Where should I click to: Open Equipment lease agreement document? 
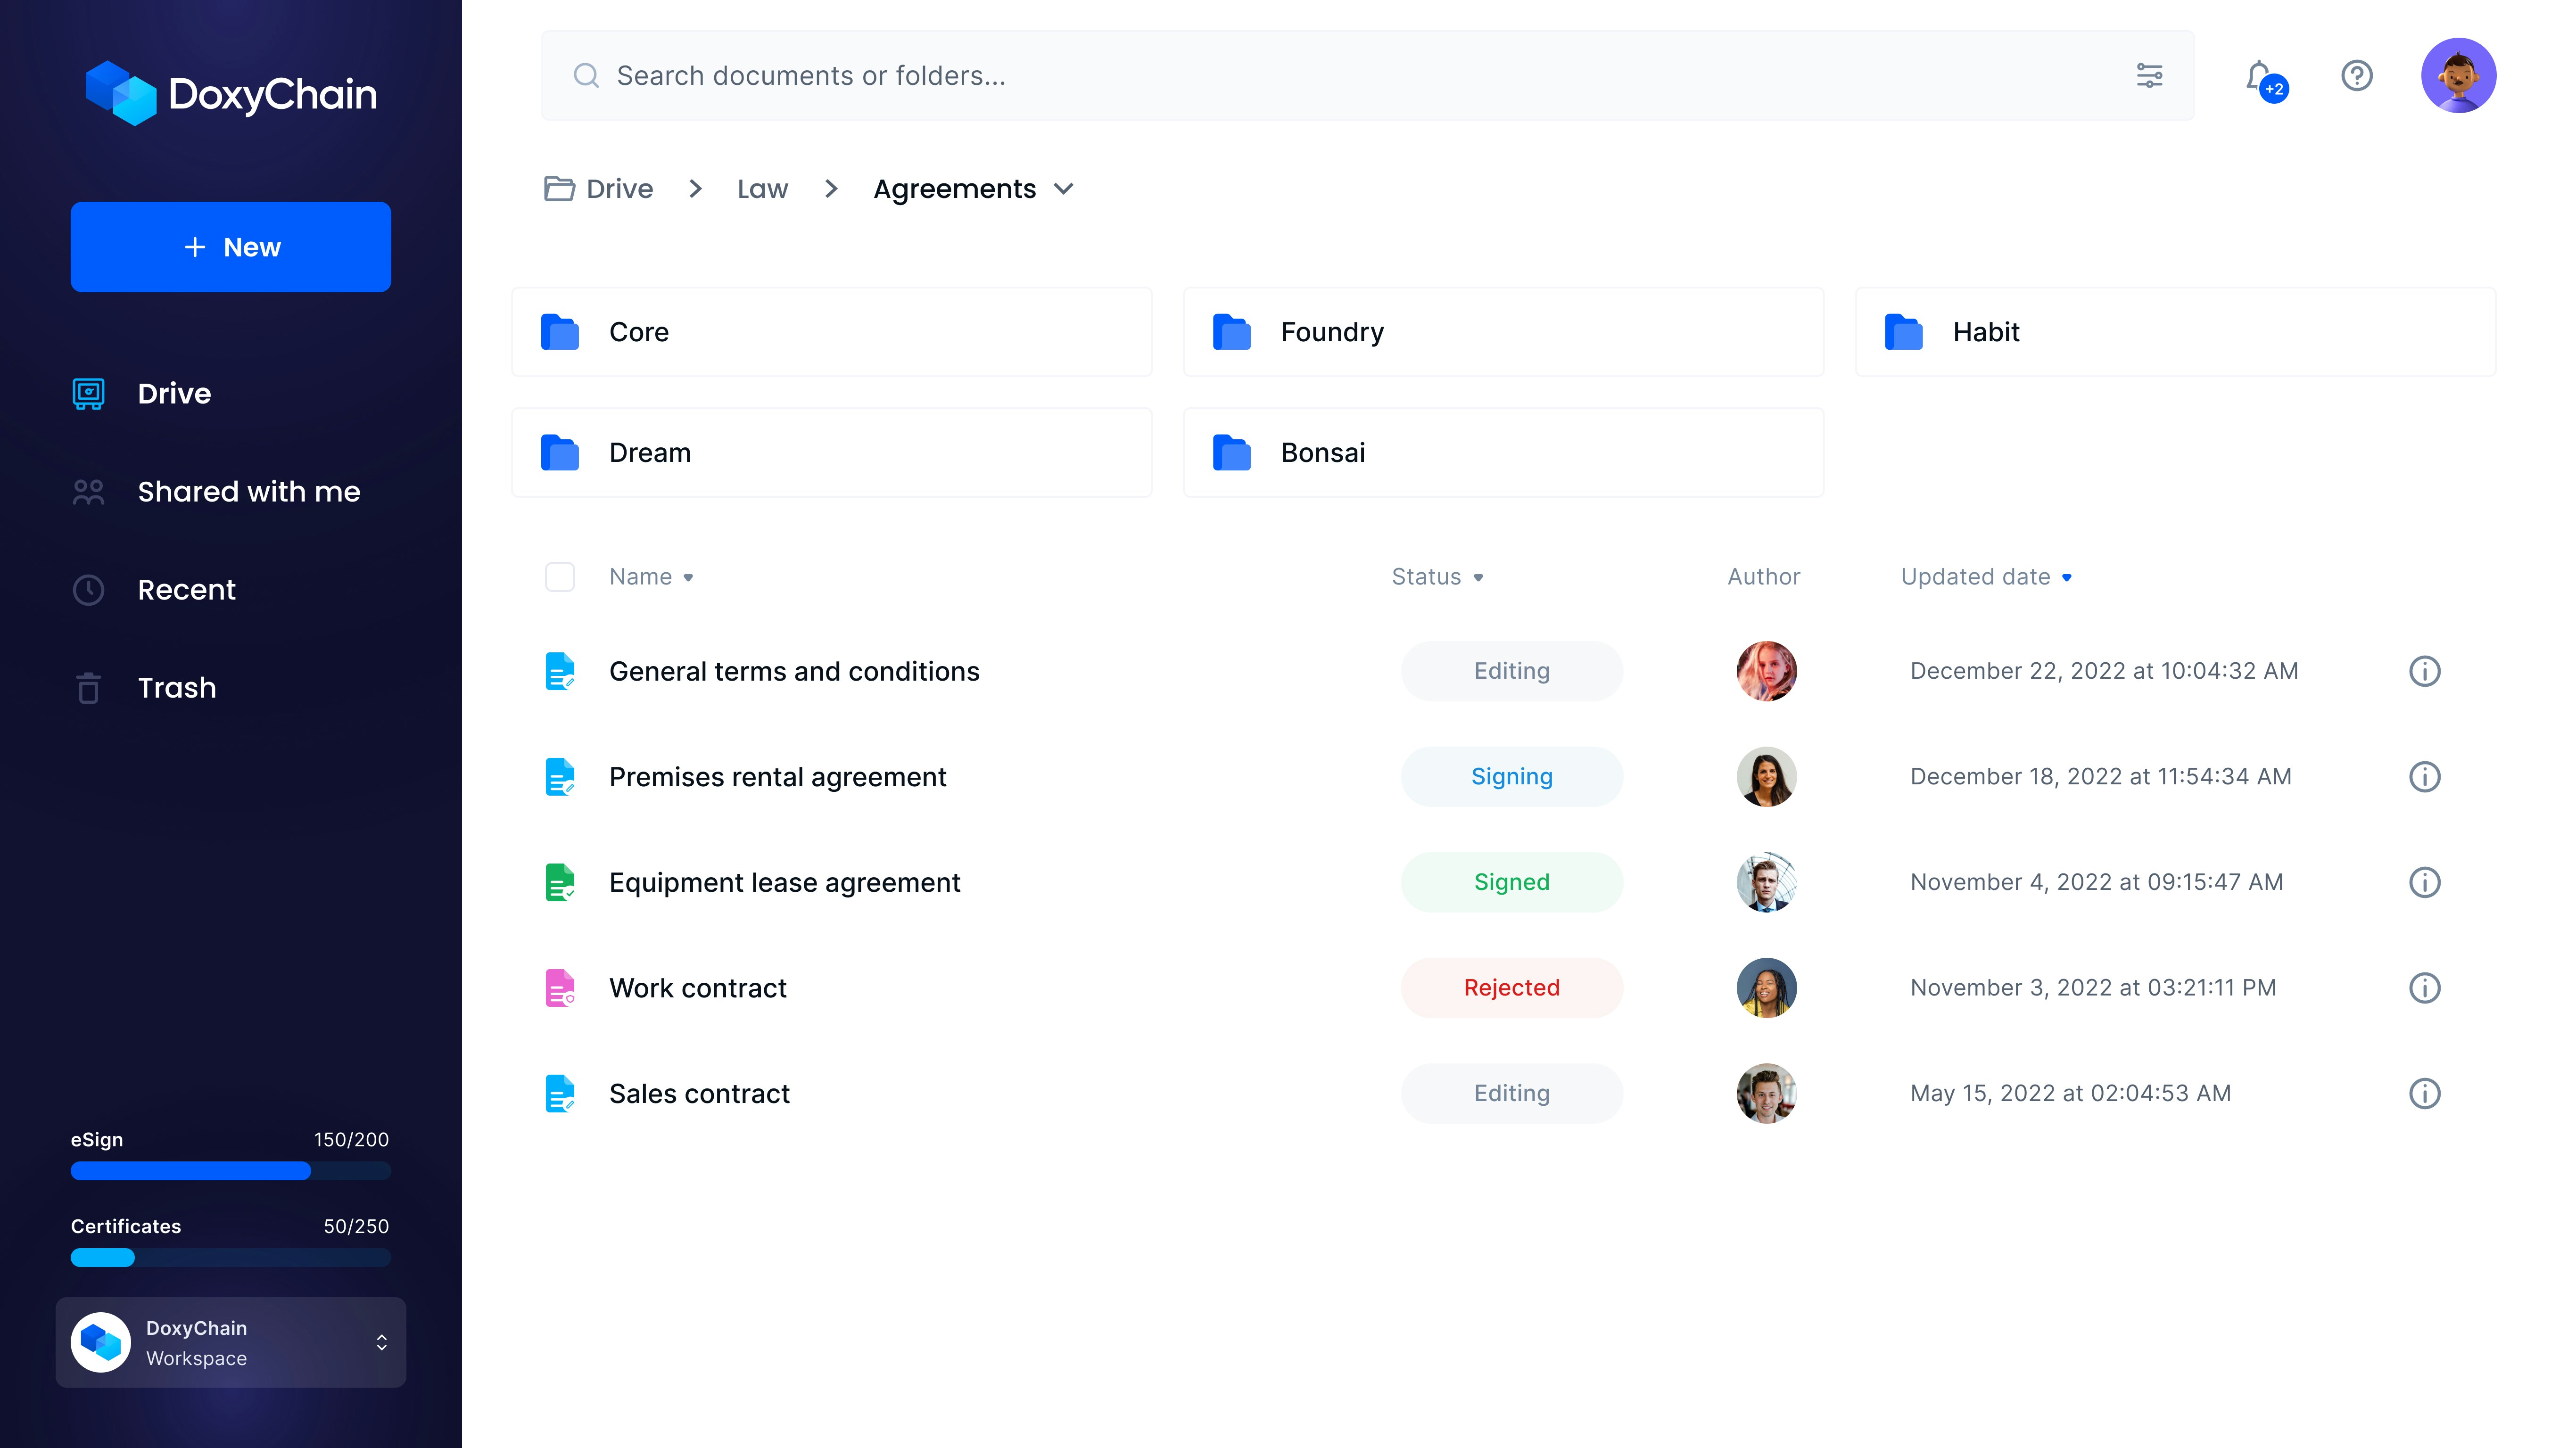[784, 882]
